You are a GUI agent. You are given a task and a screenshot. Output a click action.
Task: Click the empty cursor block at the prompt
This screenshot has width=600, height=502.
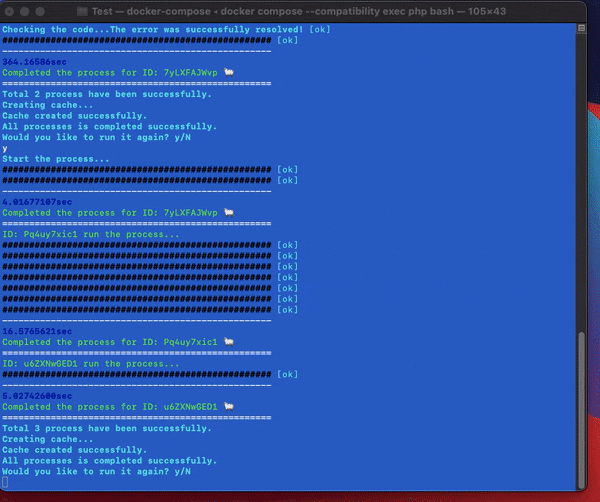[5, 482]
